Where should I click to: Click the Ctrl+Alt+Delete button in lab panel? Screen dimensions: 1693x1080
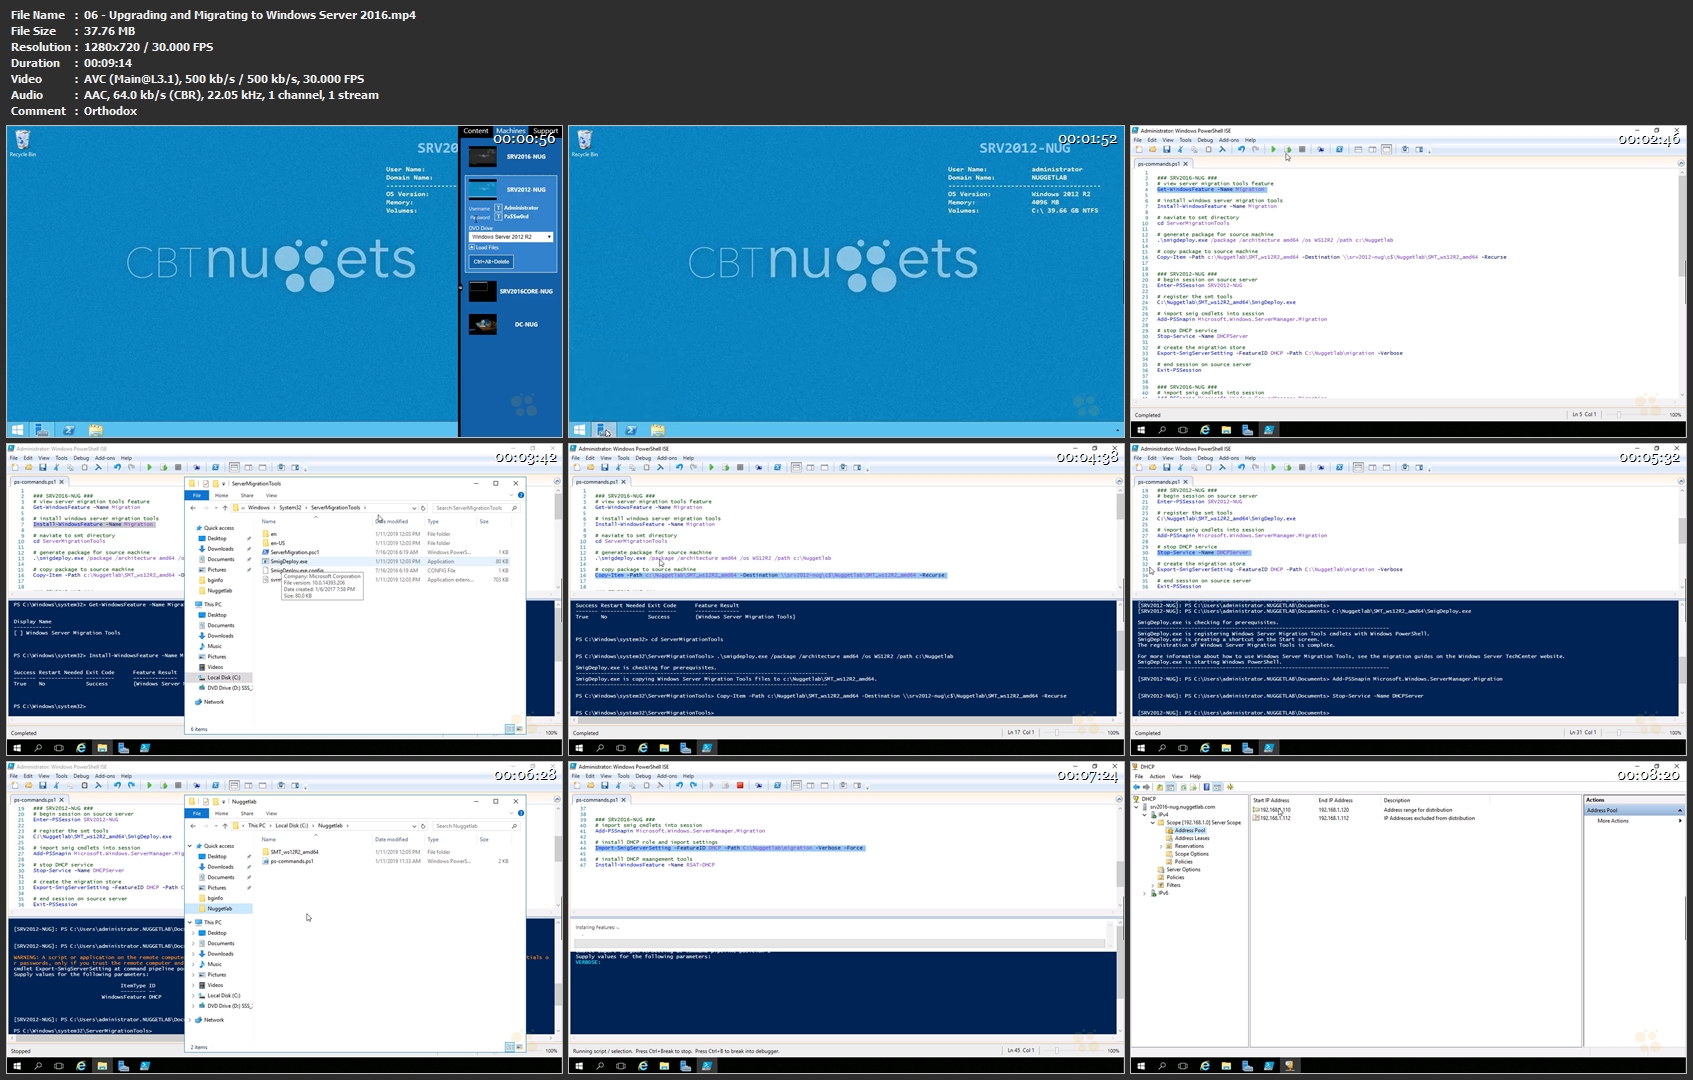tap(492, 262)
